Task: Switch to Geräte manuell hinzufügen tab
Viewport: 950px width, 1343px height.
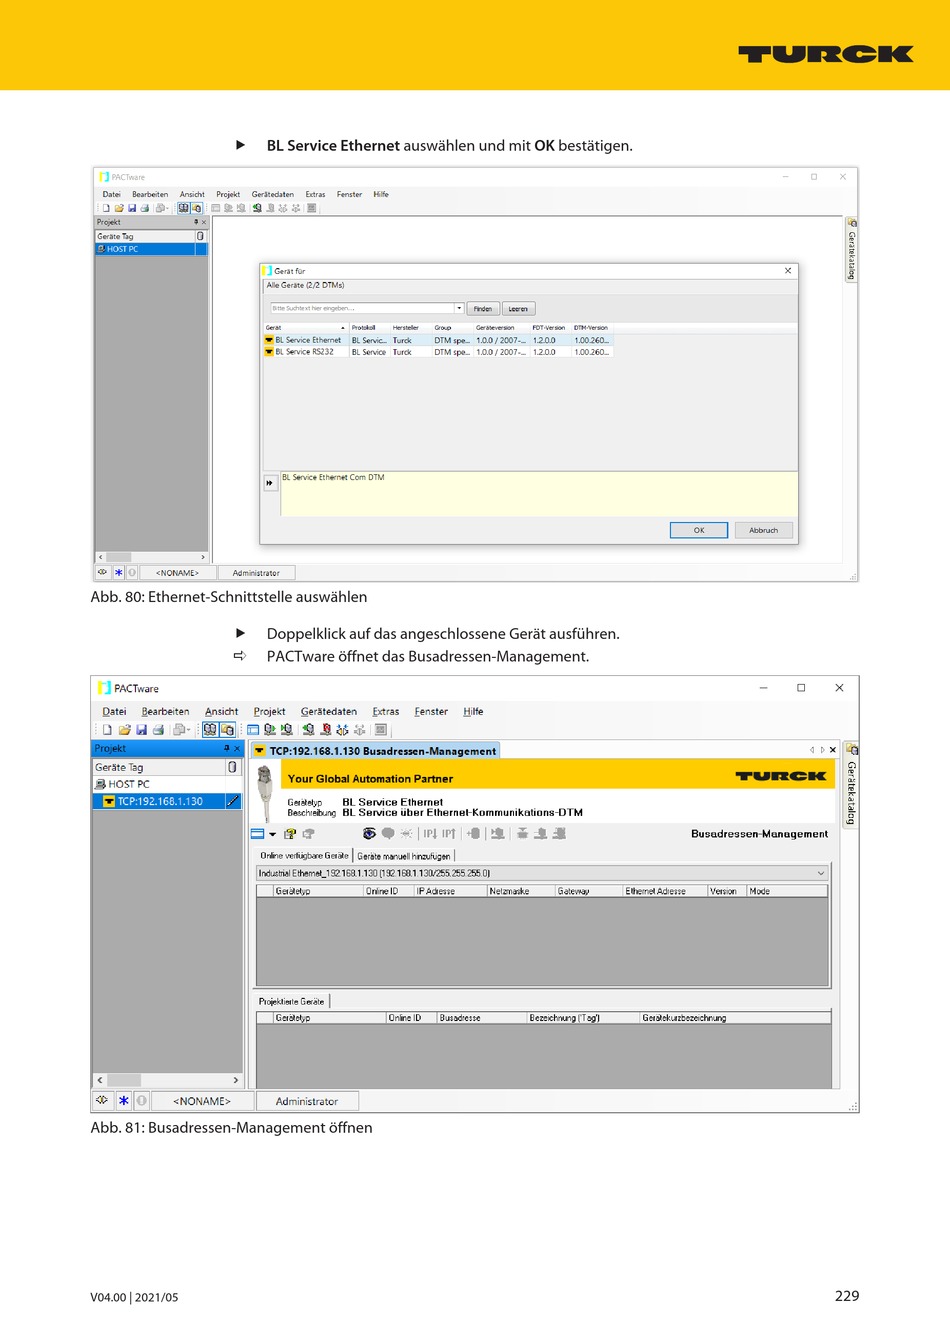Action: pyautogui.click(x=404, y=856)
